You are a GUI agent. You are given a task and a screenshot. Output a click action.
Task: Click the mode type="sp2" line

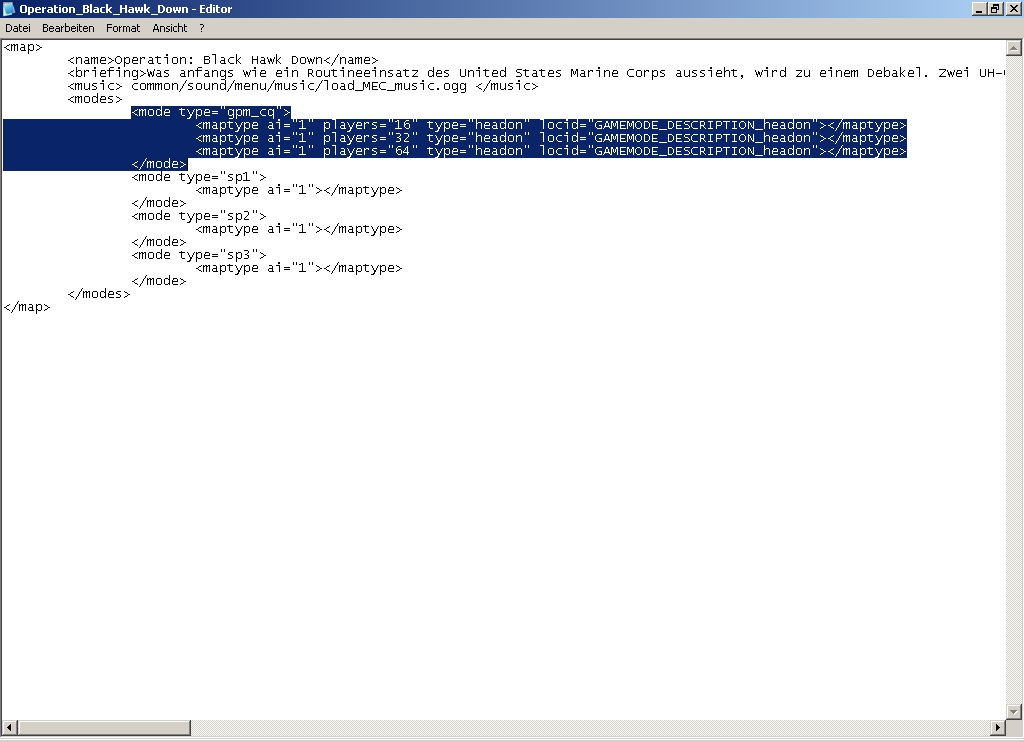(199, 216)
